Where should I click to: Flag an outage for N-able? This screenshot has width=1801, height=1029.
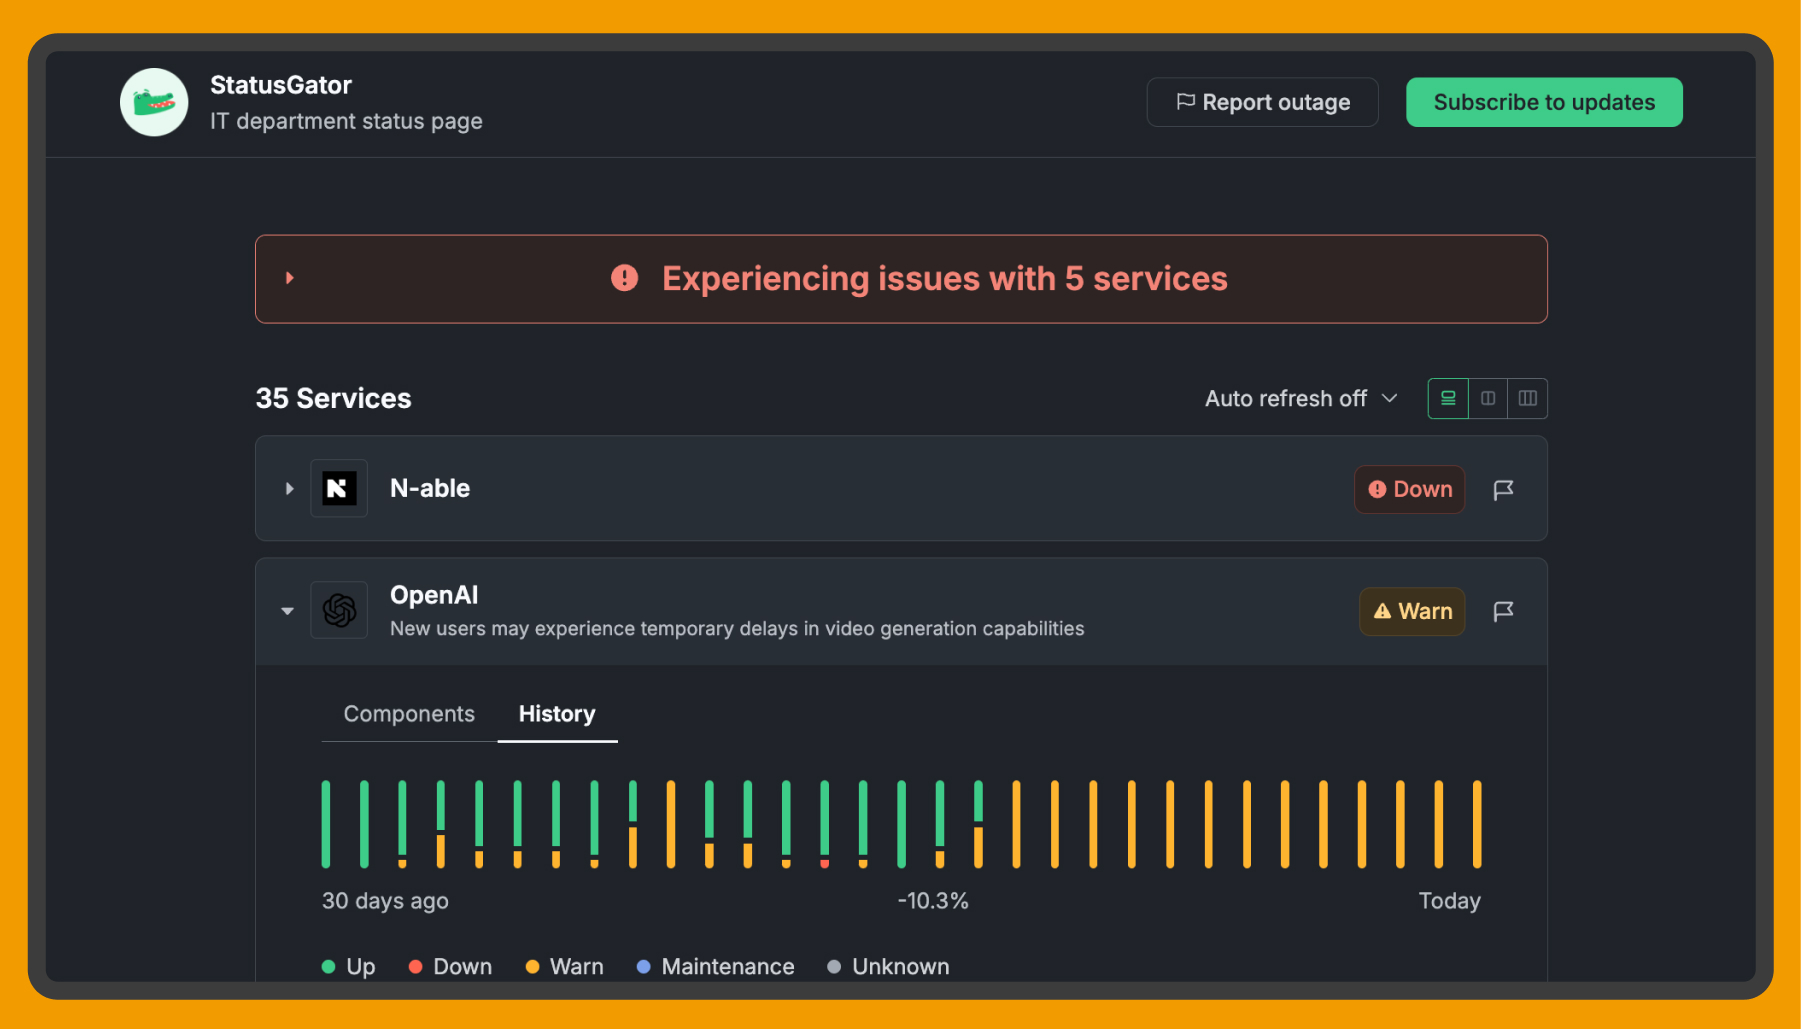[1503, 489]
